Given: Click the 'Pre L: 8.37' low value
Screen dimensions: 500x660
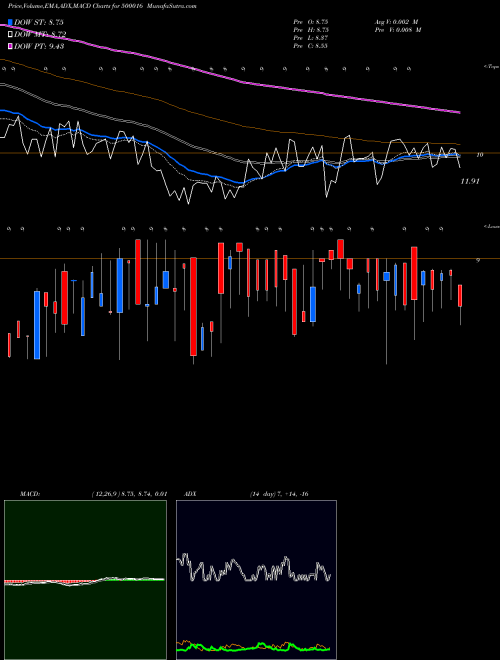Looking at the screenshot, I should [x=311, y=38].
